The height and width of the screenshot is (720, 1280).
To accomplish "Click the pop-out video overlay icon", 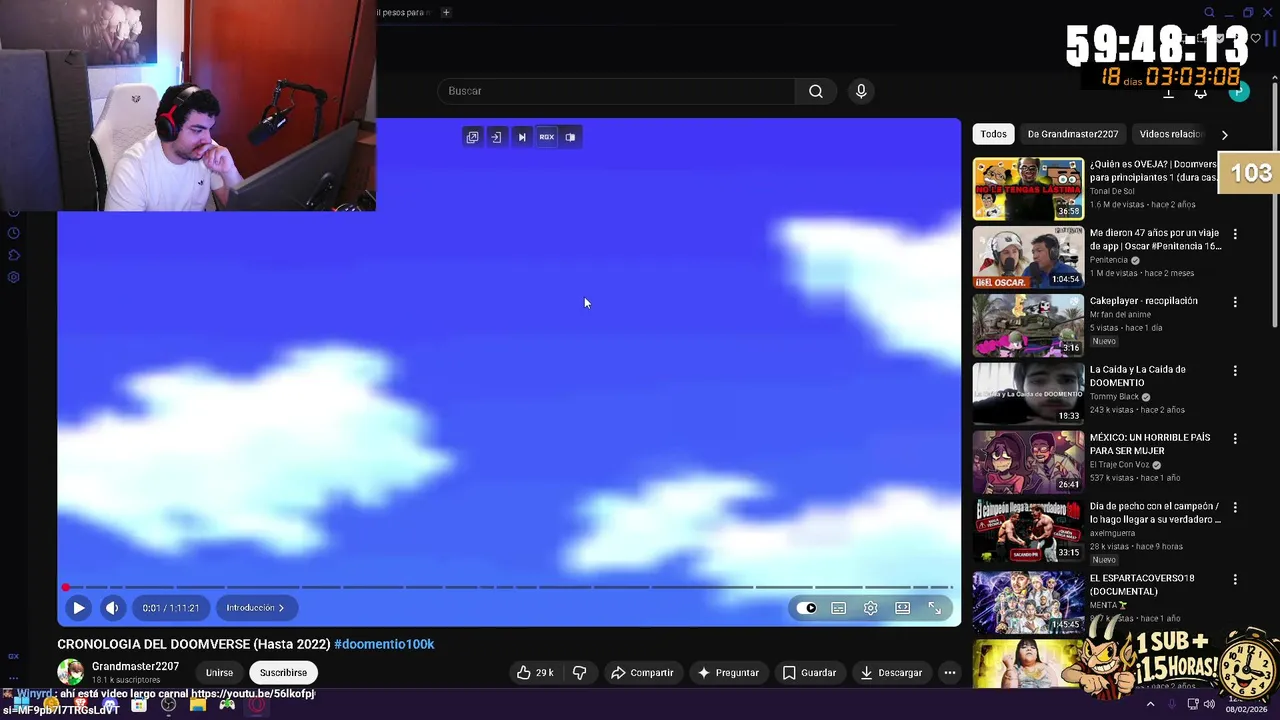I will coord(472,137).
